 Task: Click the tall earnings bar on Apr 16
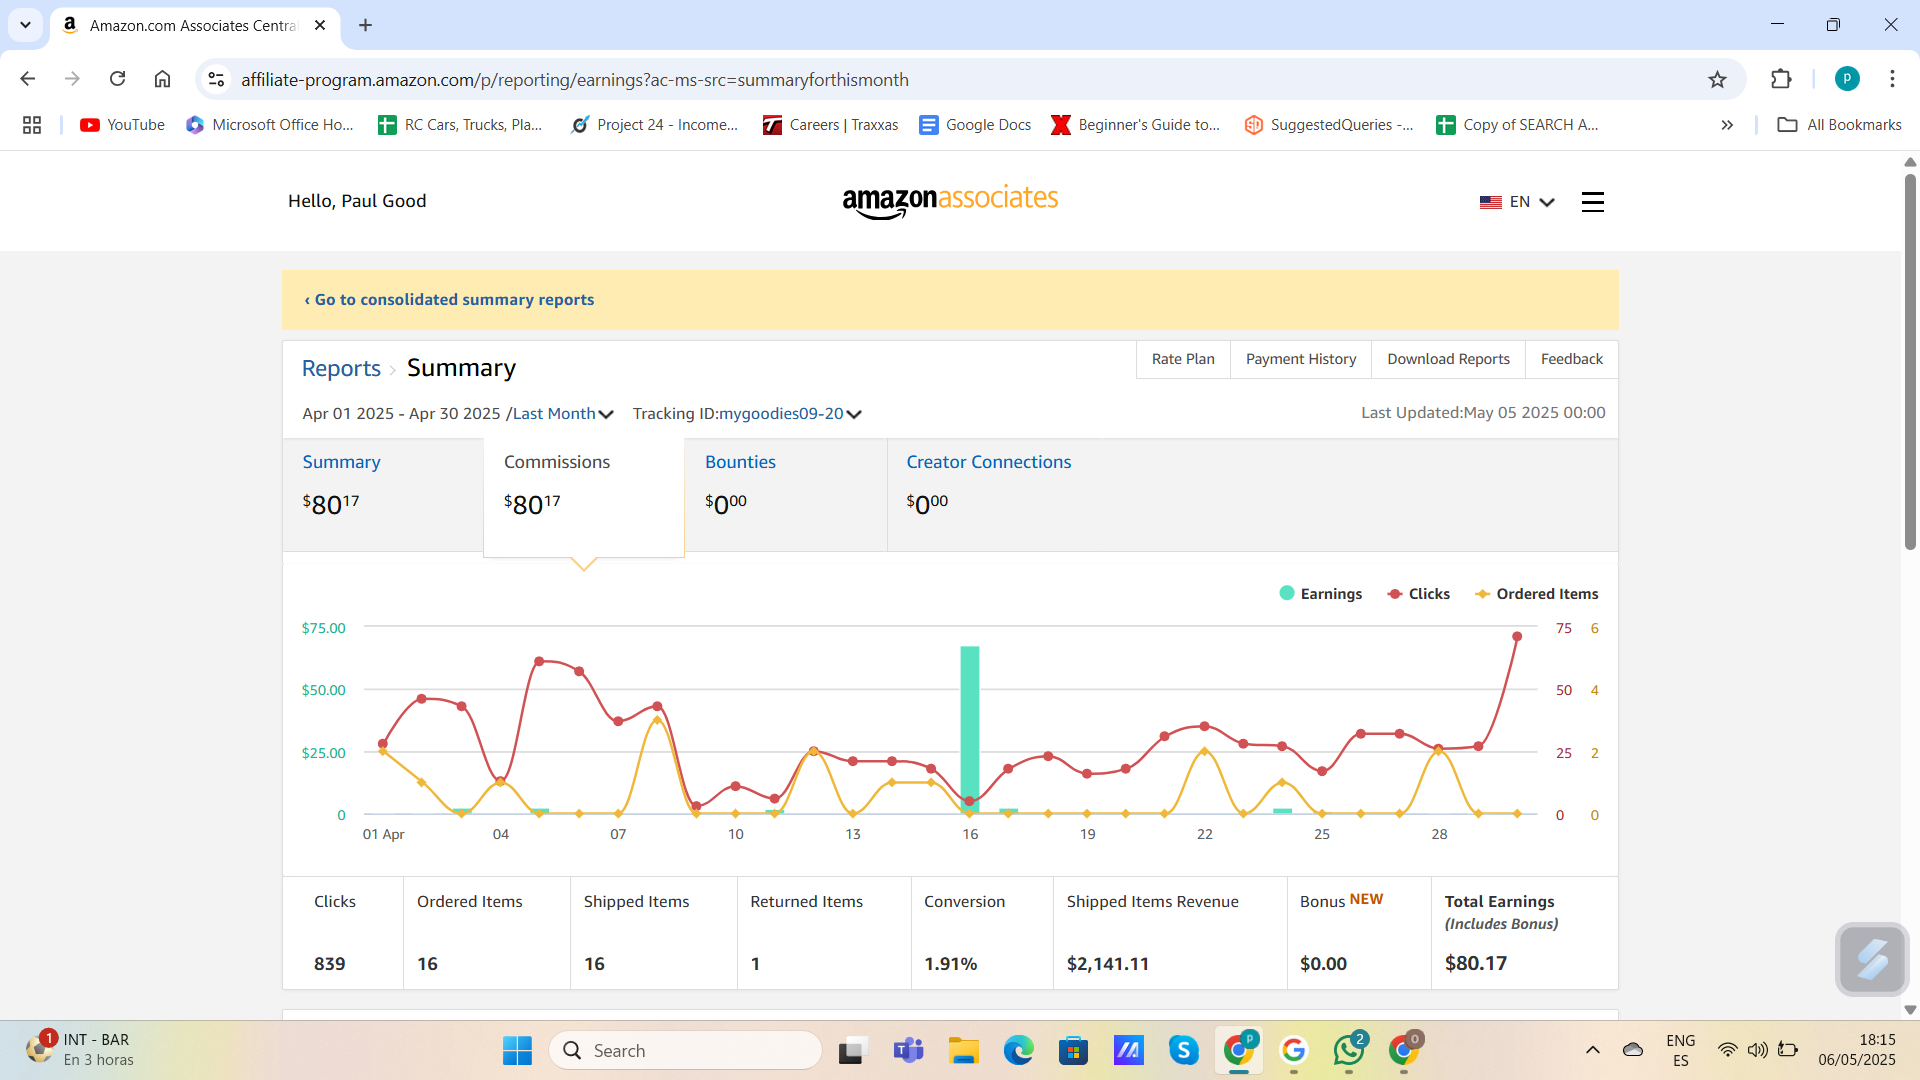point(970,729)
